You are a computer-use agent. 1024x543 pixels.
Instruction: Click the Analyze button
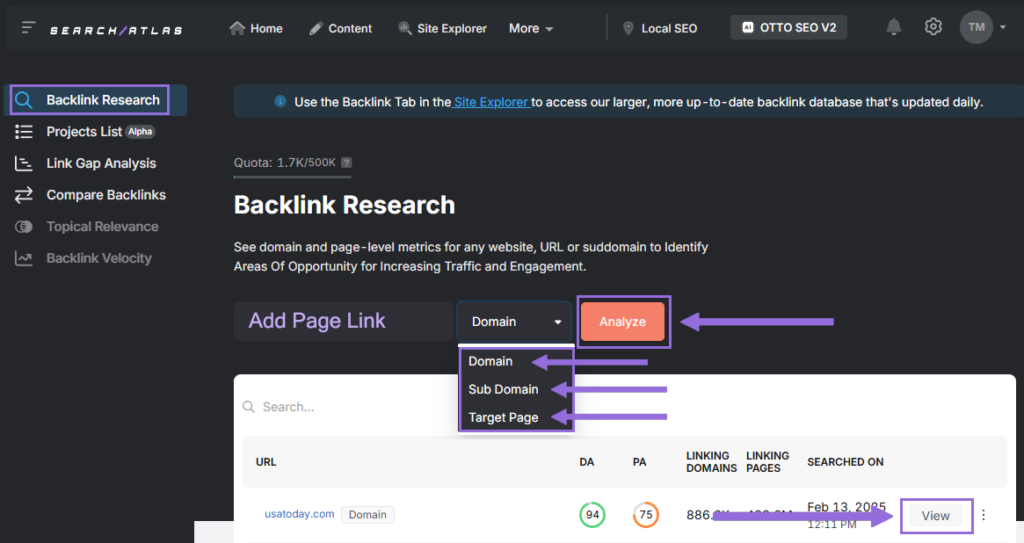pyautogui.click(x=622, y=321)
